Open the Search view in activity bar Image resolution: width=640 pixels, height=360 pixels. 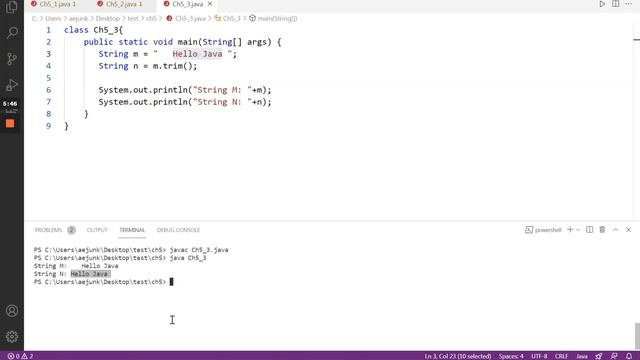pyautogui.click(x=12, y=33)
